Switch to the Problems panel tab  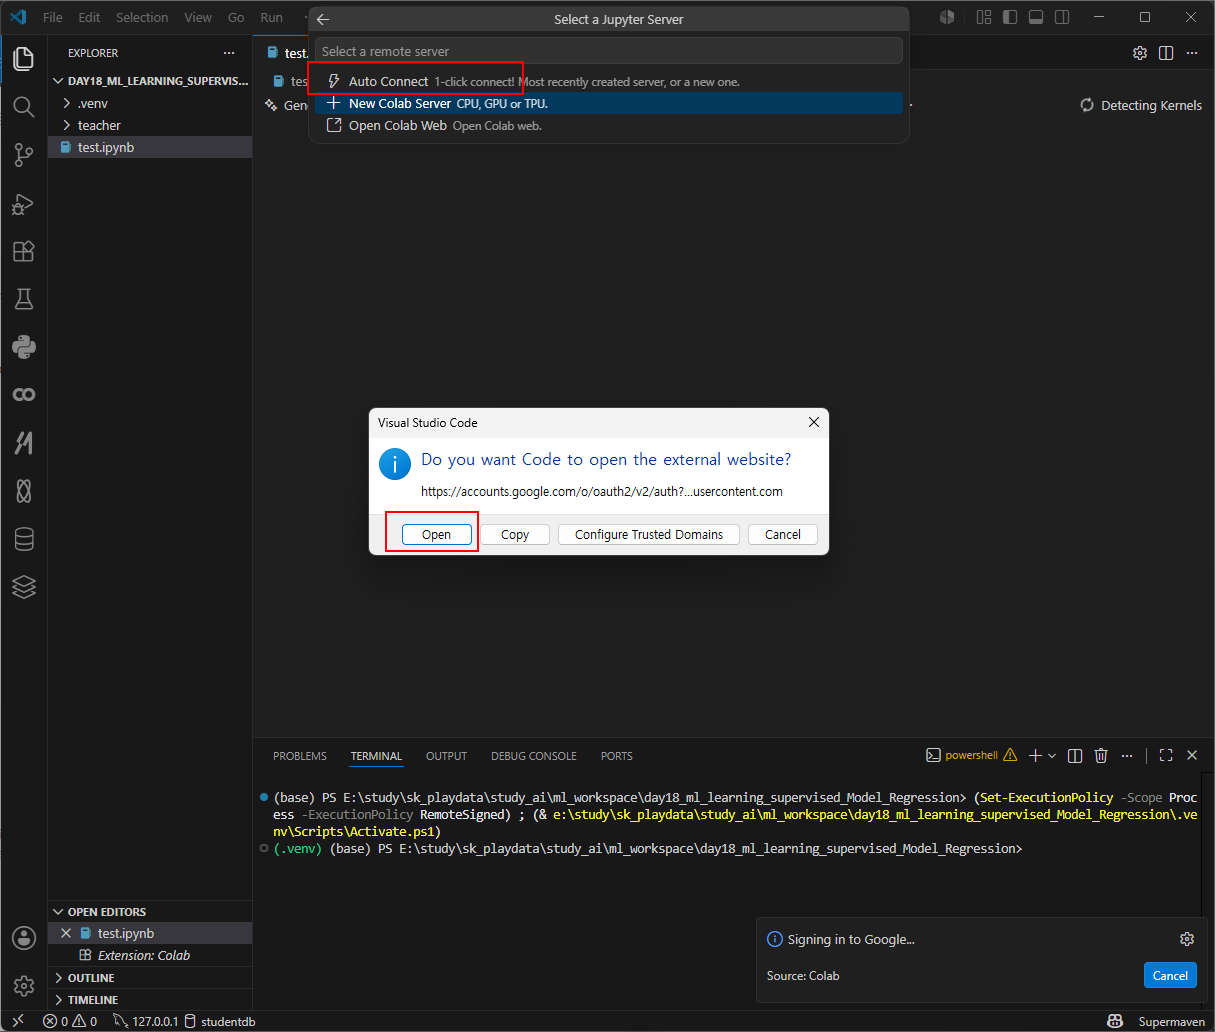300,756
